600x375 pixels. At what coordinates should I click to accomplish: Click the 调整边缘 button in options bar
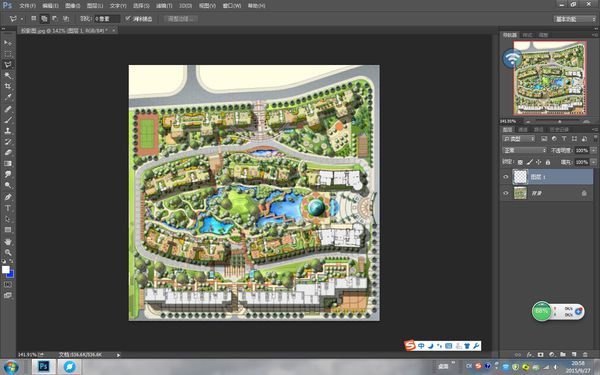(181, 18)
